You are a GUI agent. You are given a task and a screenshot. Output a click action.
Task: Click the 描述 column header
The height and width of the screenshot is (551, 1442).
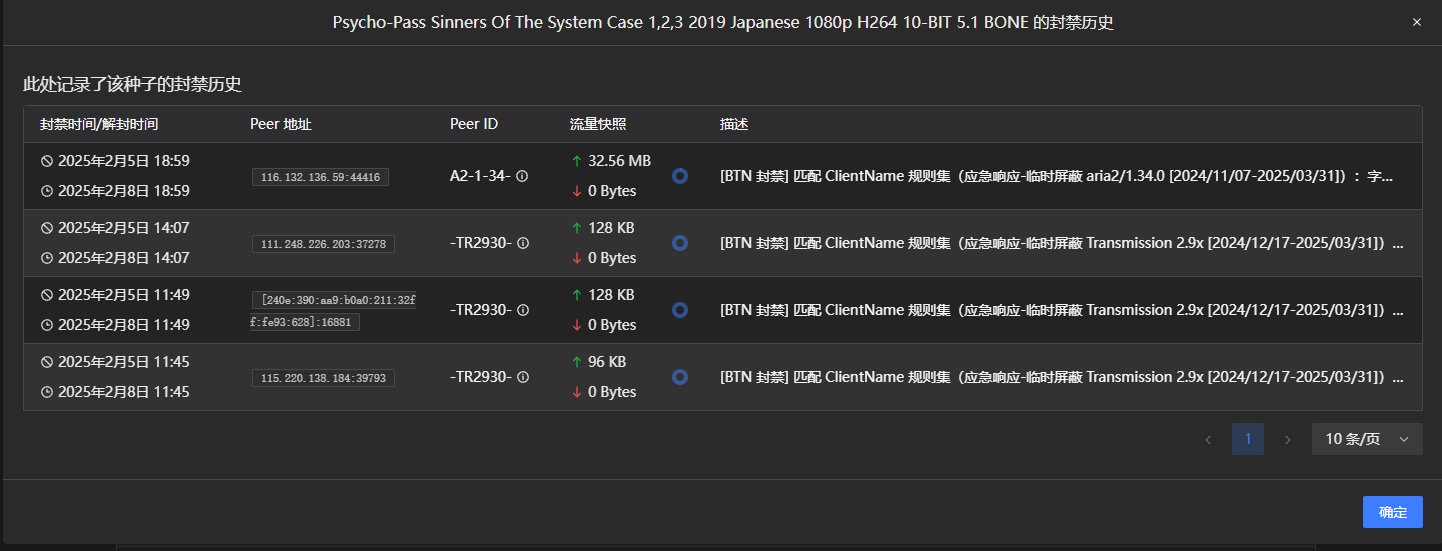tap(734, 124)
